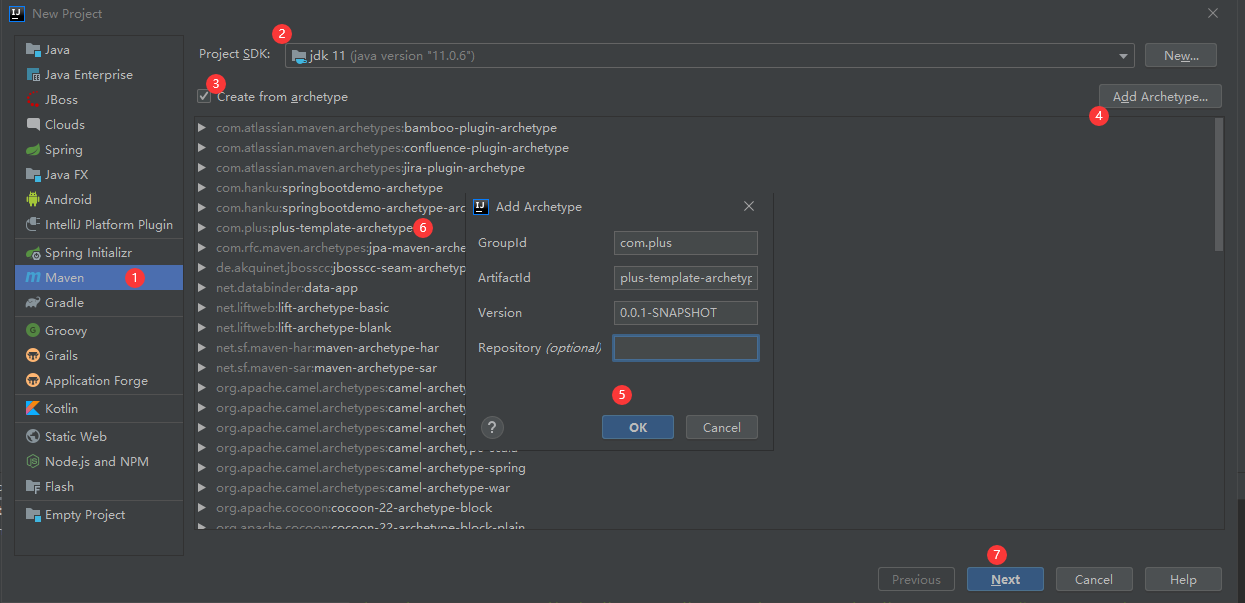Click Cancel in Add Archetype dialog
The image size is (1245, 603).
coord(722,428)
